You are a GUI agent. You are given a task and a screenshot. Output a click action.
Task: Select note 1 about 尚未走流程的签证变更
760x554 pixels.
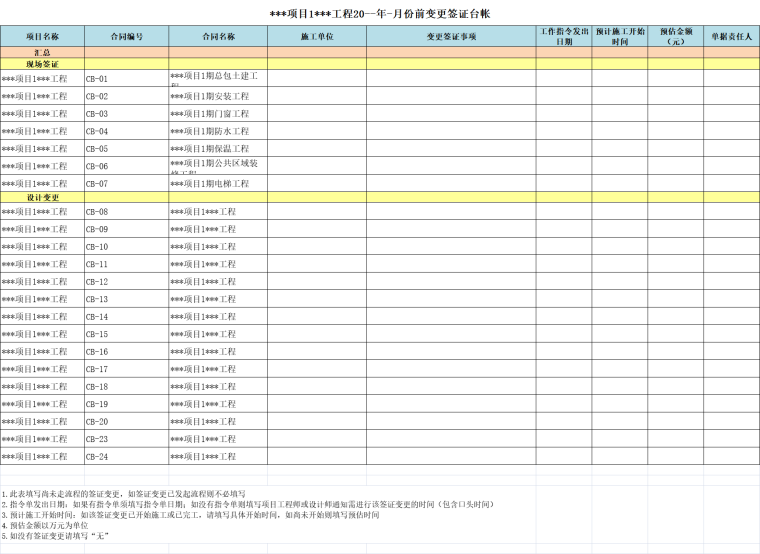point(124,494)
